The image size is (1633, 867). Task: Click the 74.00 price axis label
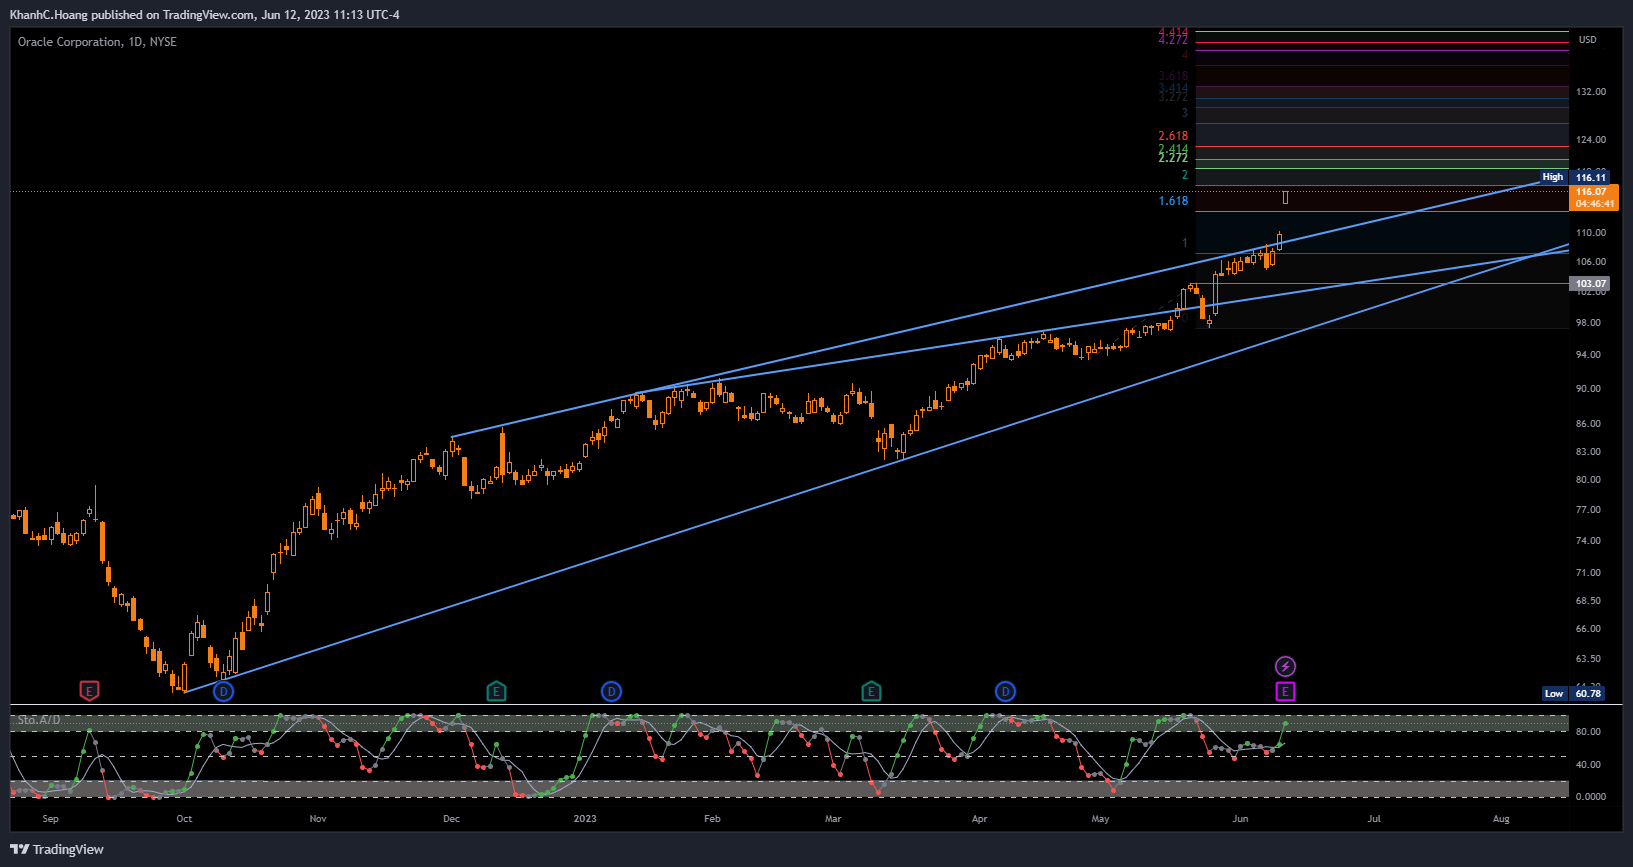(x=1588, y=541)
